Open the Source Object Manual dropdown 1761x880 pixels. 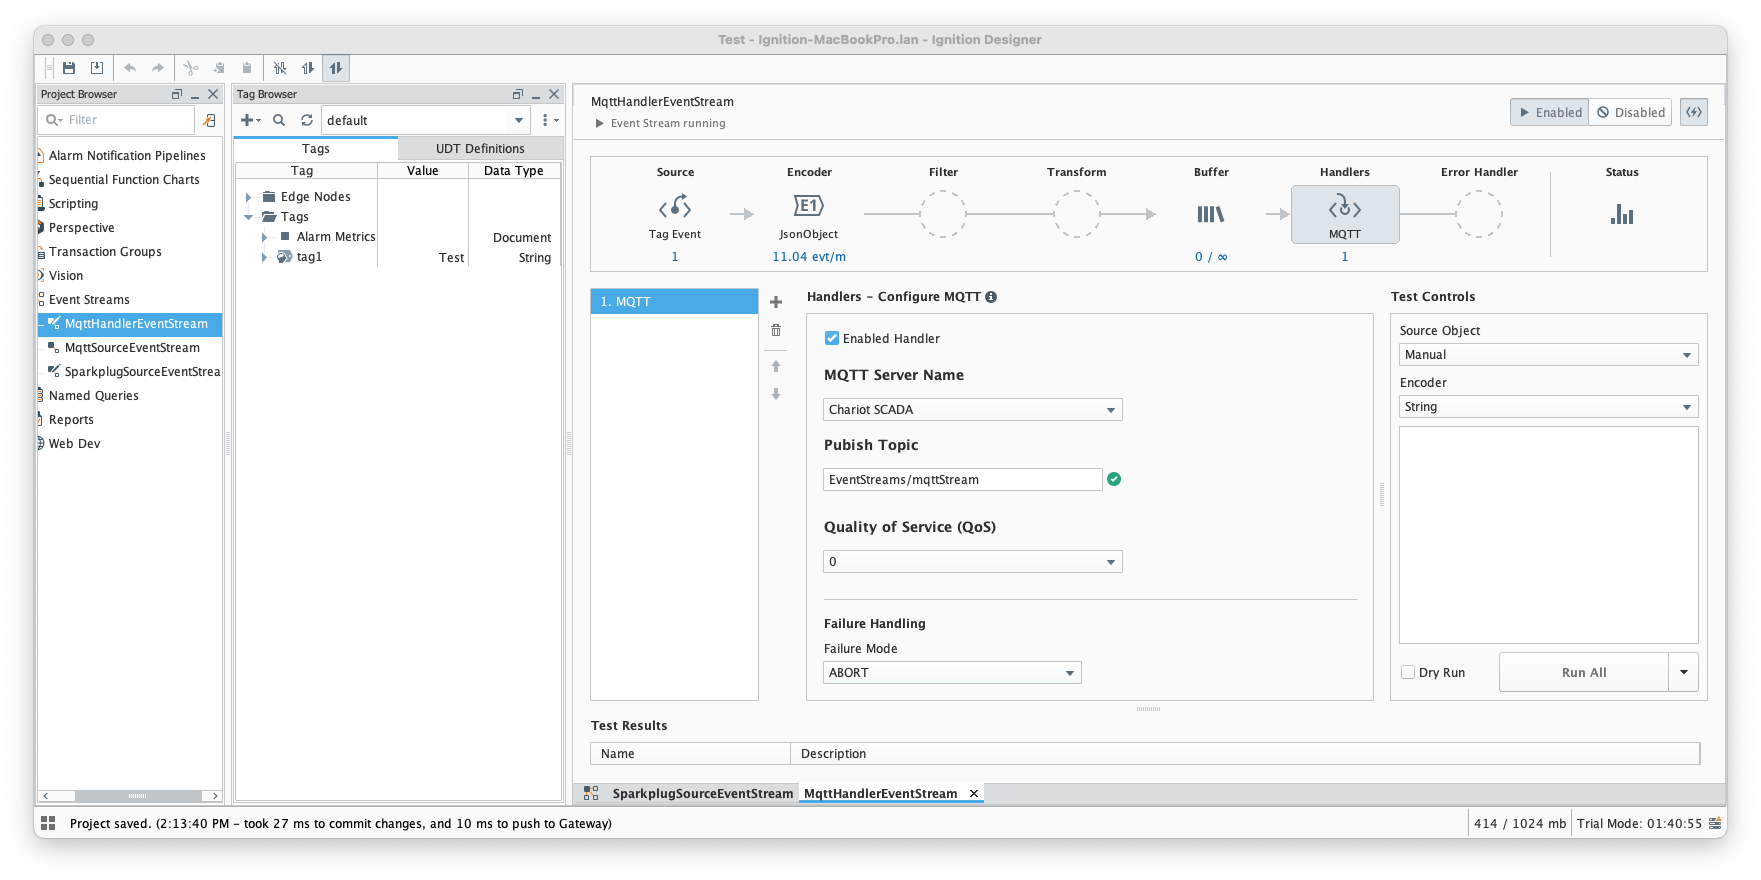1548,354
